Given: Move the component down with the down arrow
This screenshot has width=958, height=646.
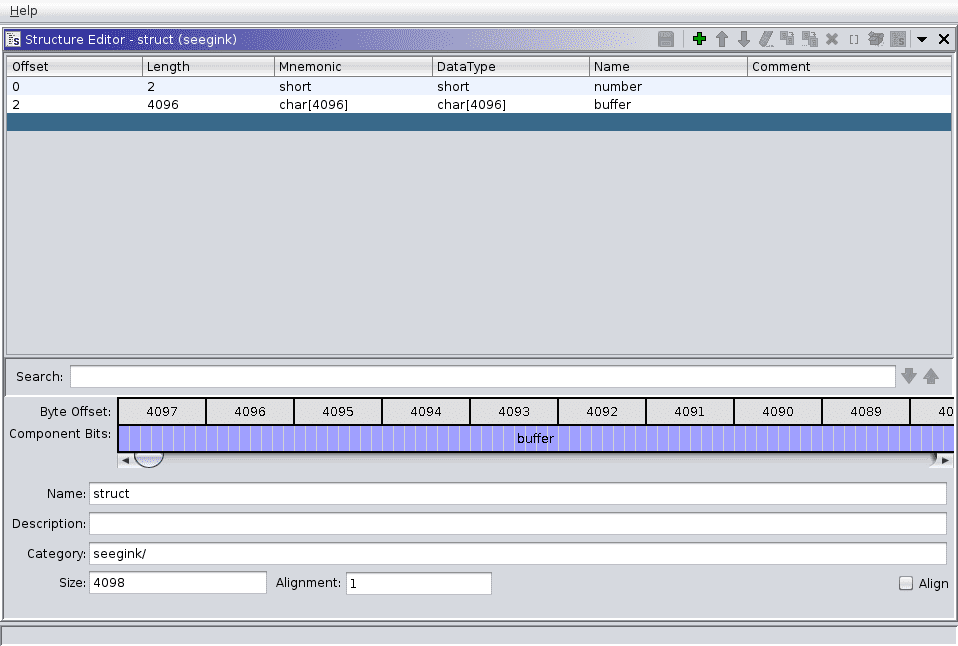Looking at the screenshot, I should [x=743, y=39].
